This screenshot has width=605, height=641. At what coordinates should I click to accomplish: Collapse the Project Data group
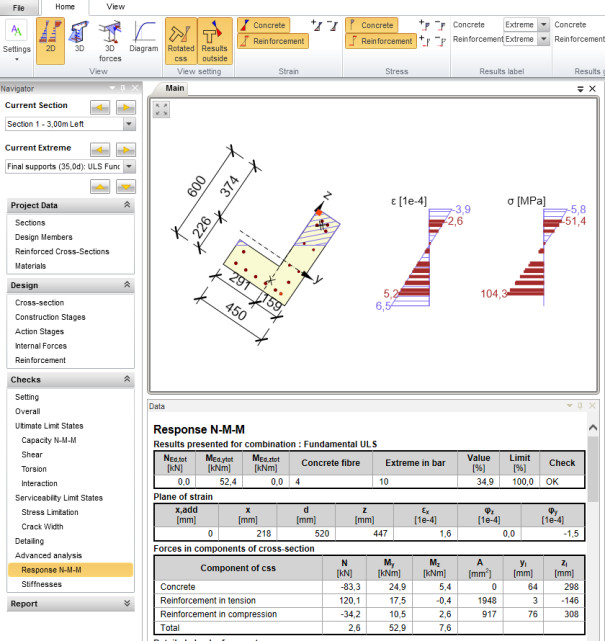tap(126, 205)
